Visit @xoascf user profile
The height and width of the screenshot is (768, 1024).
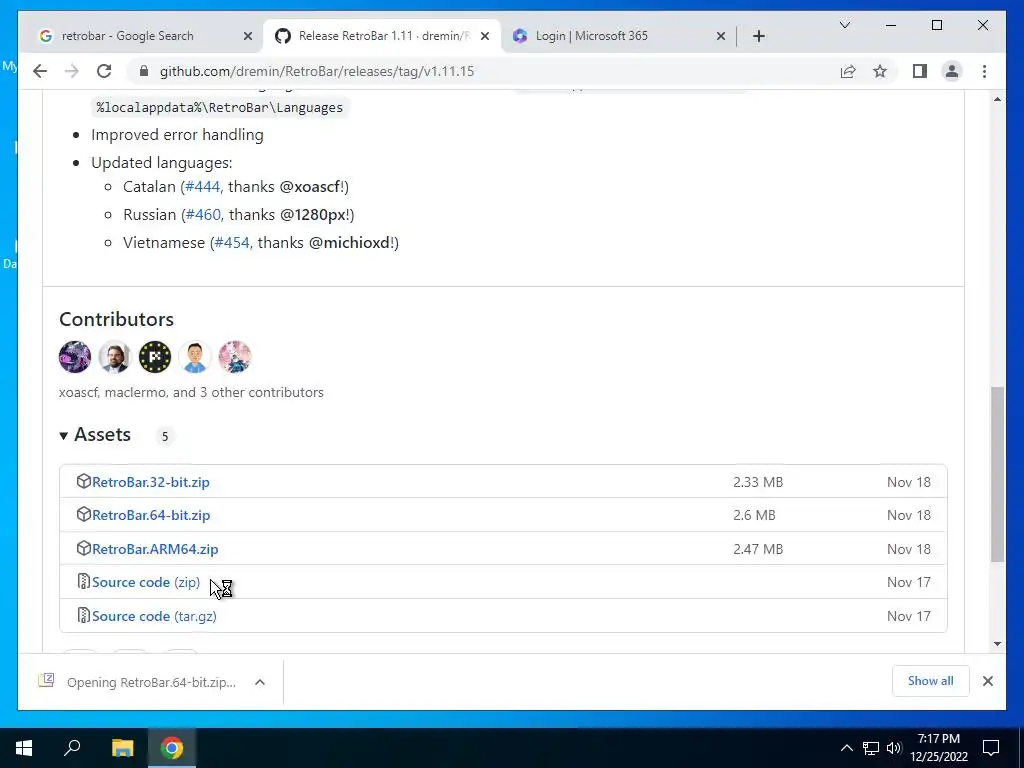click(310, 187)
